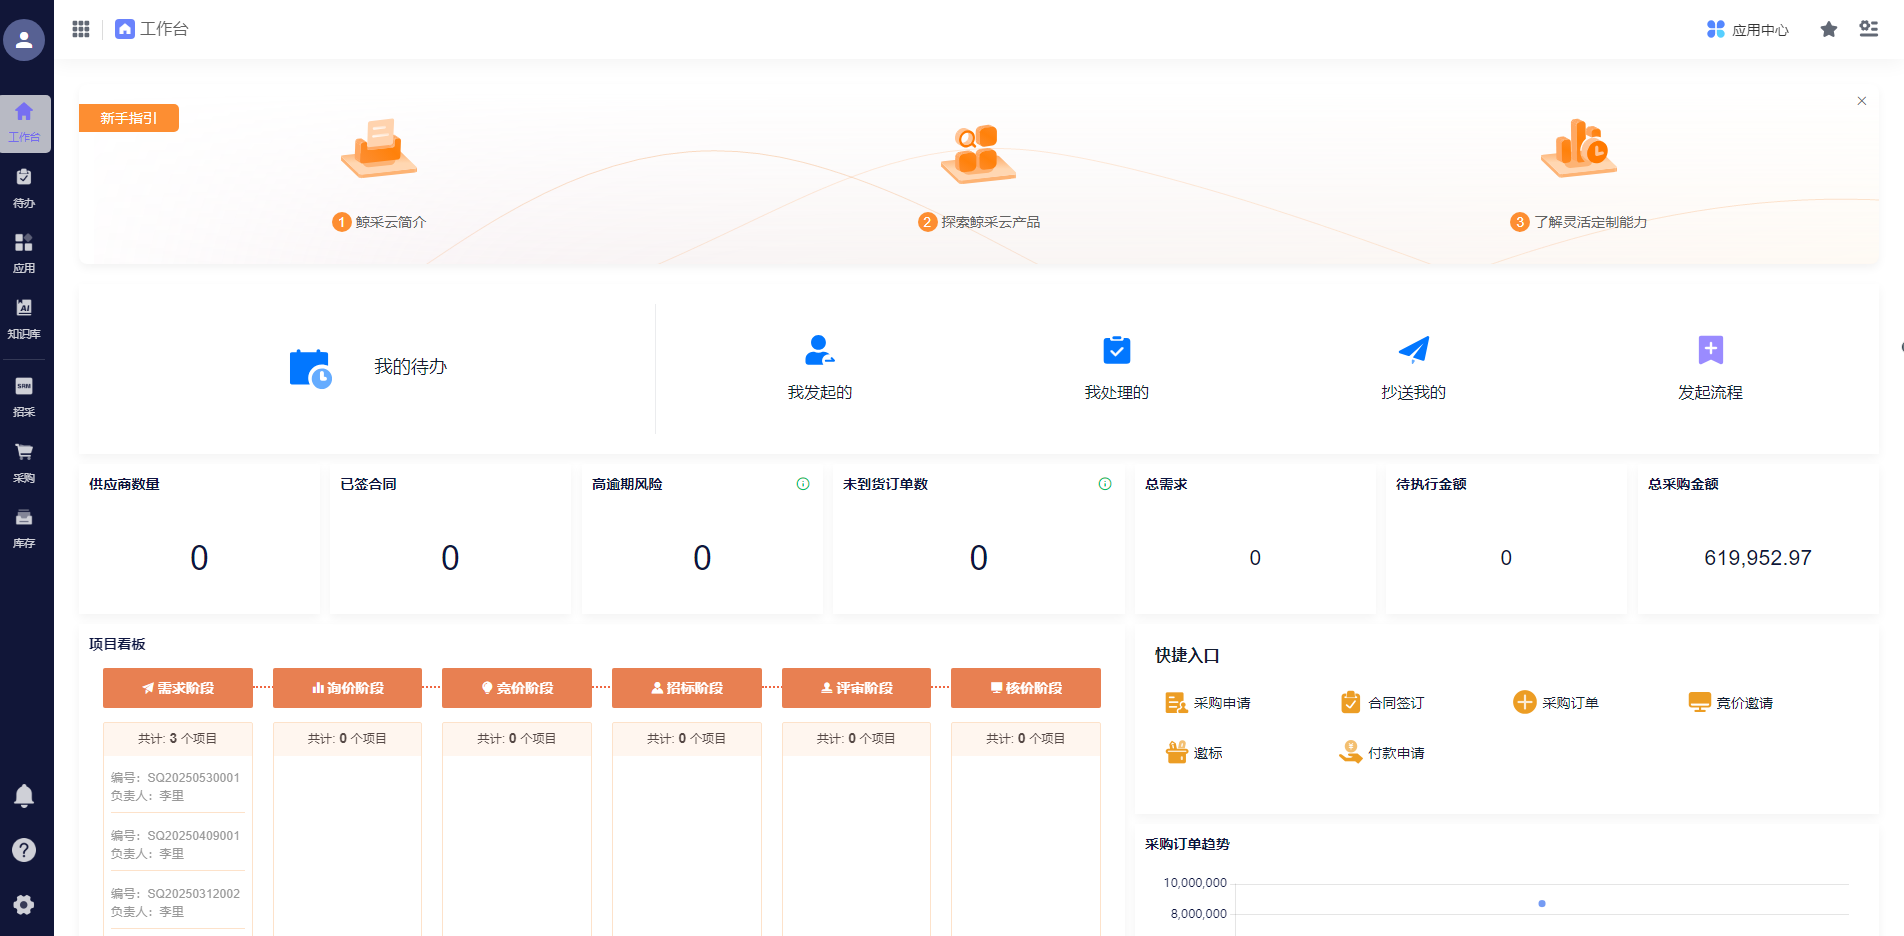Switch to the 招标阶段 stage tab
Screen dimensions: 1904x936
click(686, 688)
